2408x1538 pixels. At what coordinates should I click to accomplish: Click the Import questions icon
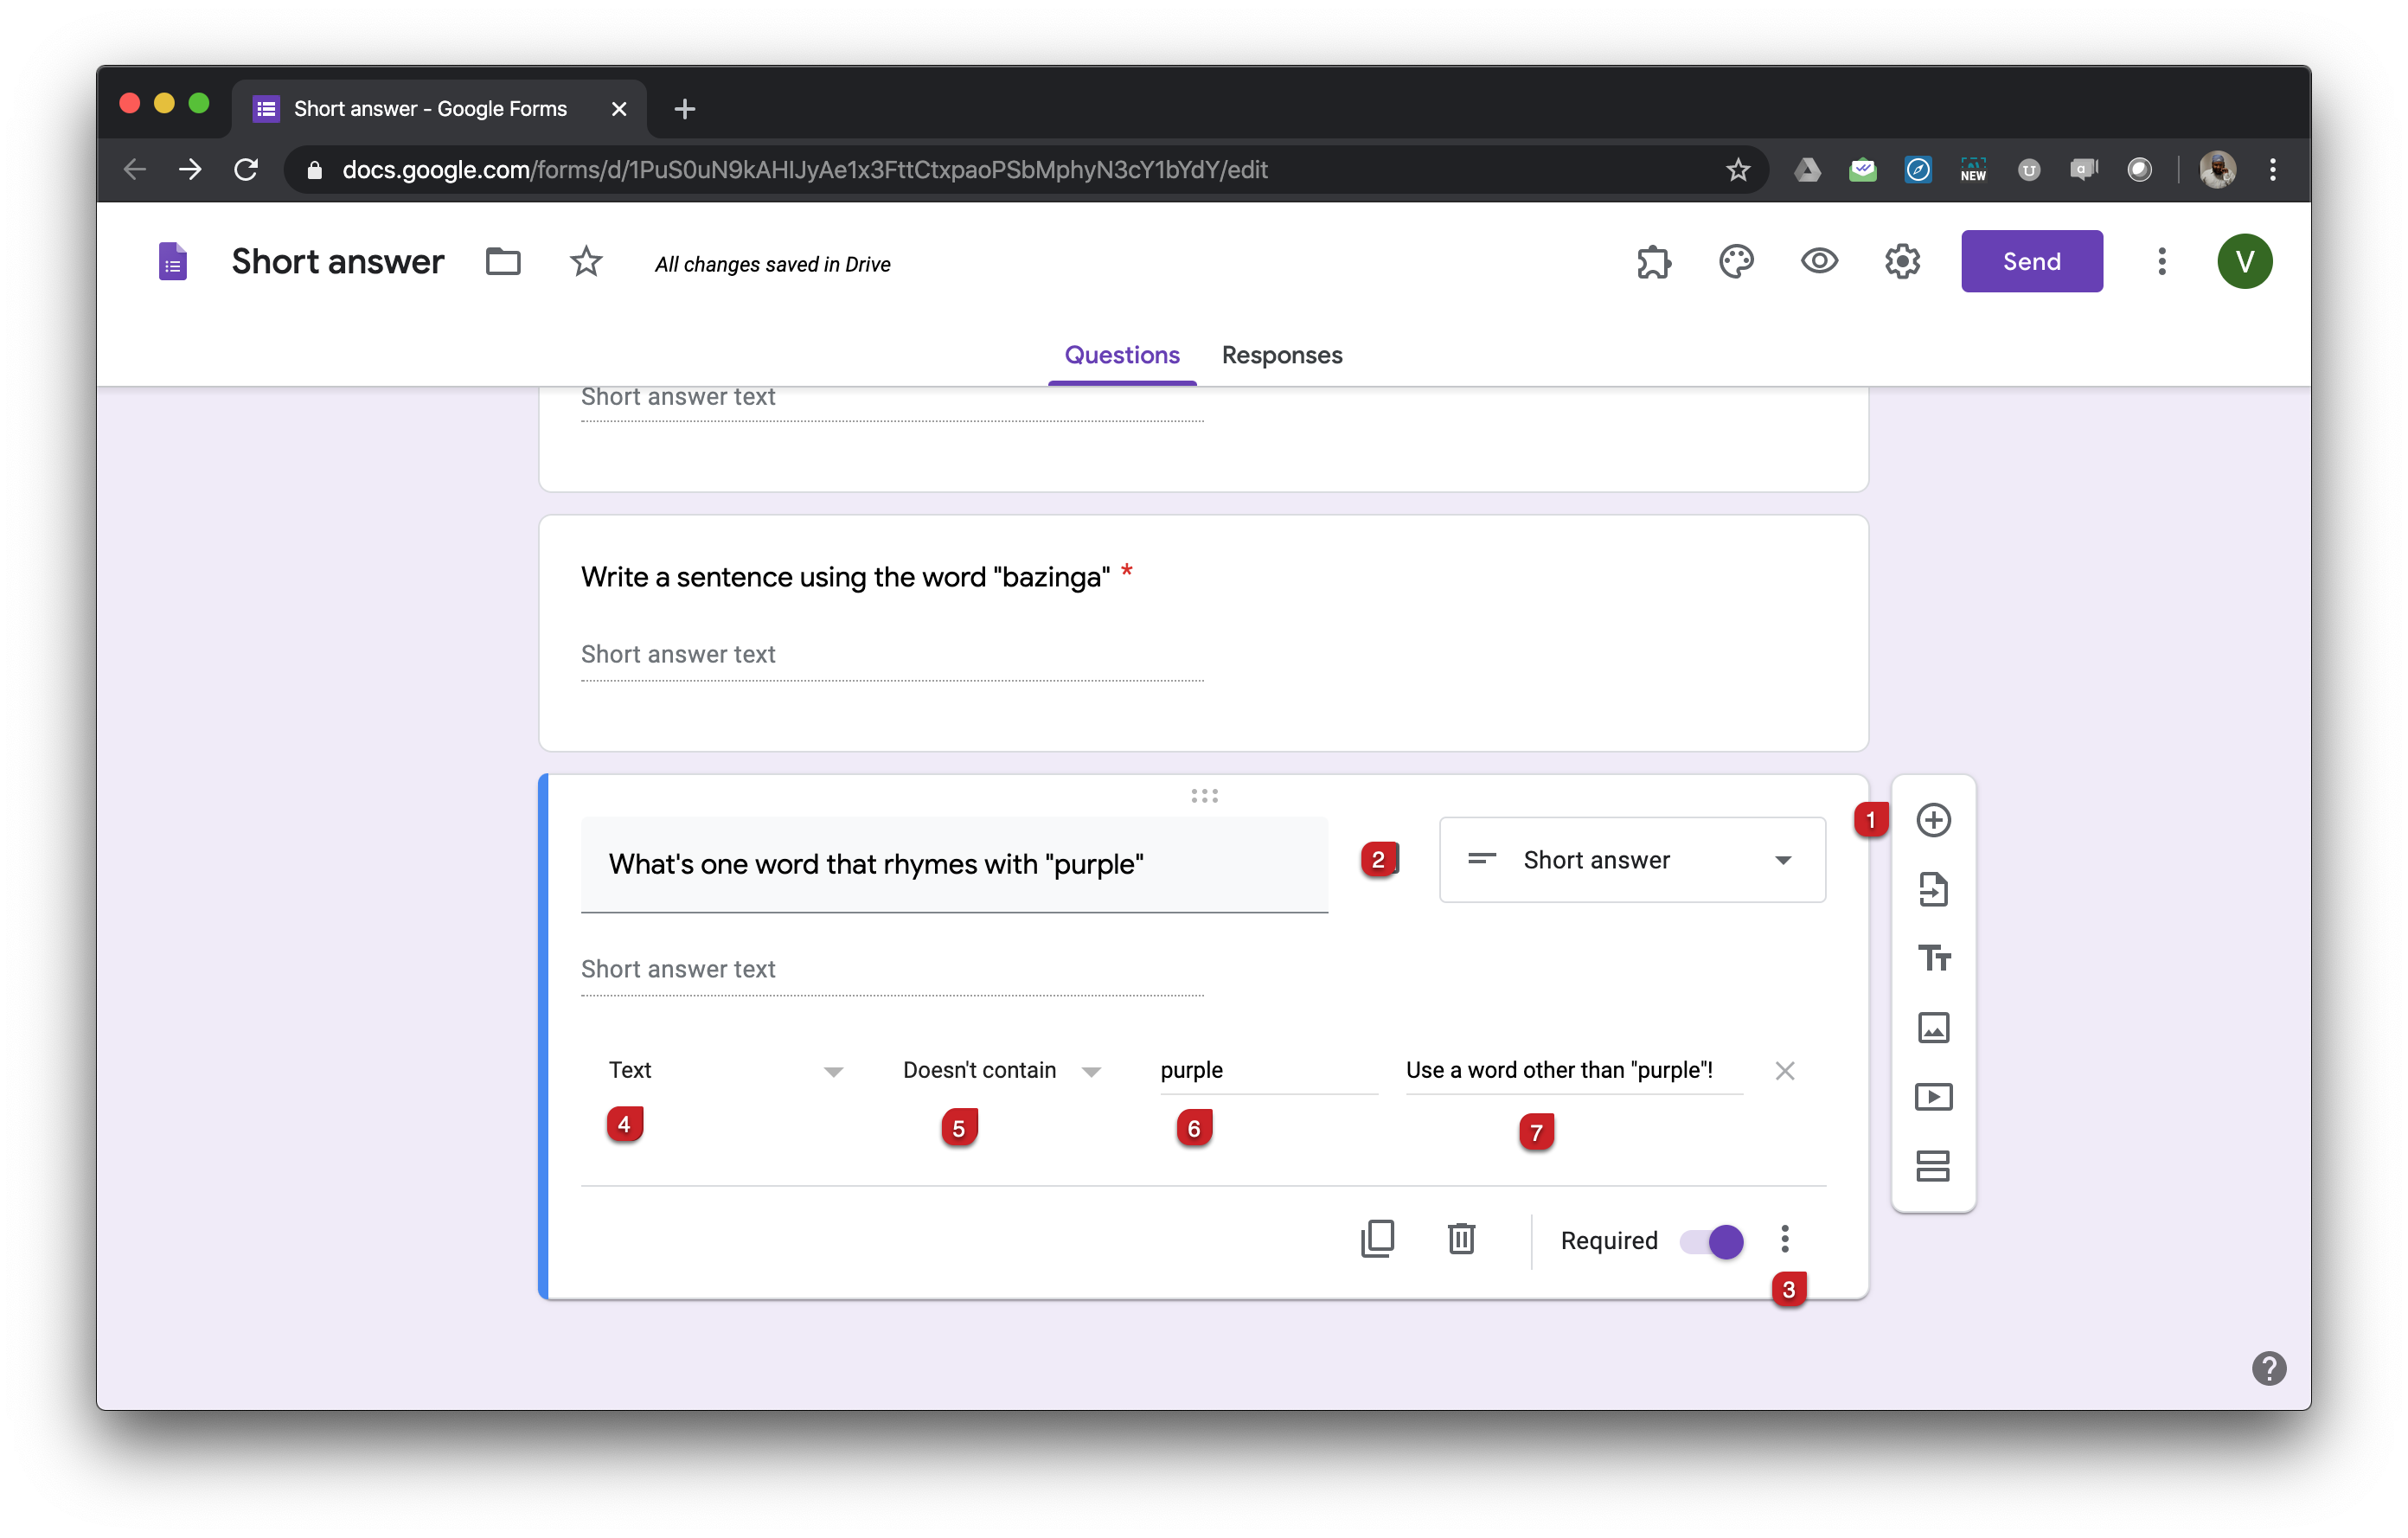pyautogui.click(x=1934, y=889)
